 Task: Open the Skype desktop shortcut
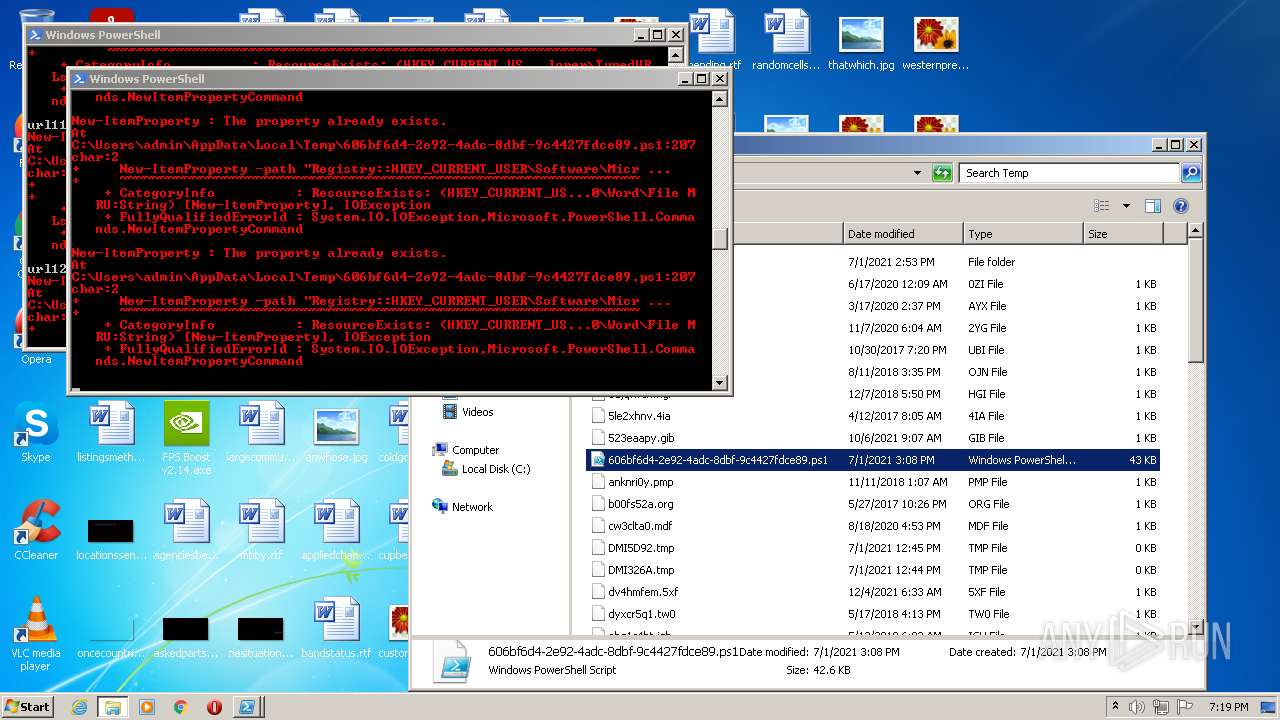point(36,433)
